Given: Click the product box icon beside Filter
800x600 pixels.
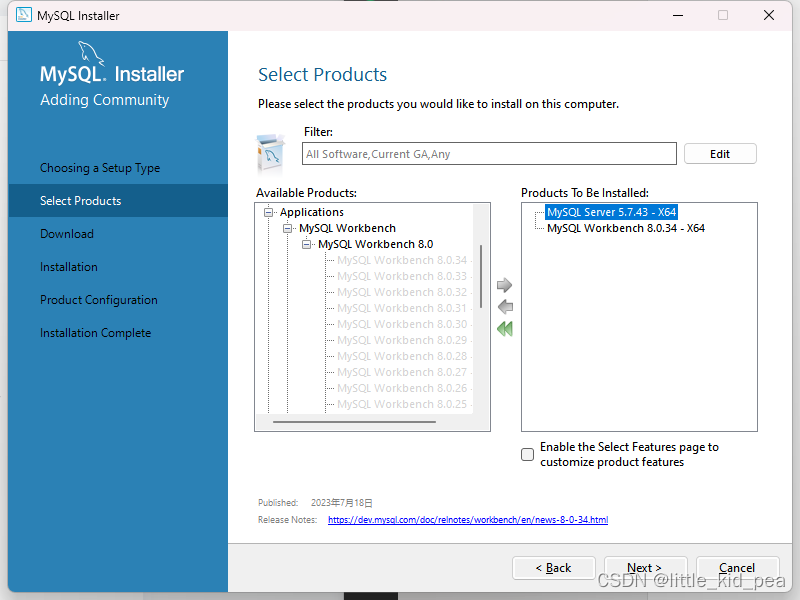Looking at the screenshot, I should pos(270,153).
